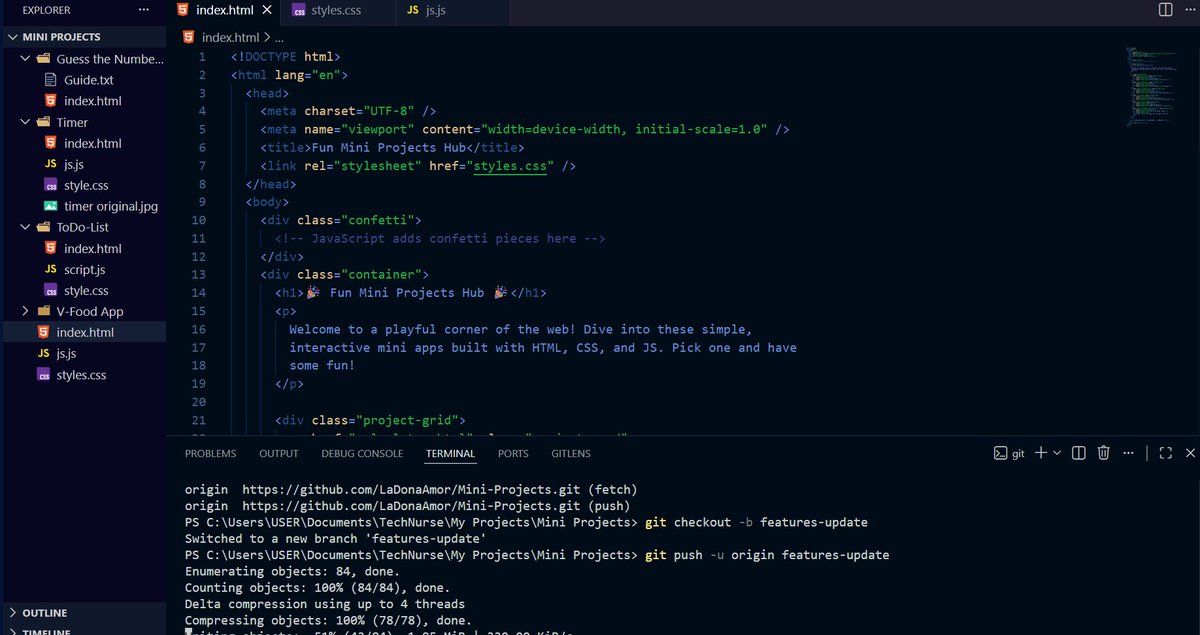Open style.css inside the Timer folder
1200x635 pixels.
coord(83,185)
